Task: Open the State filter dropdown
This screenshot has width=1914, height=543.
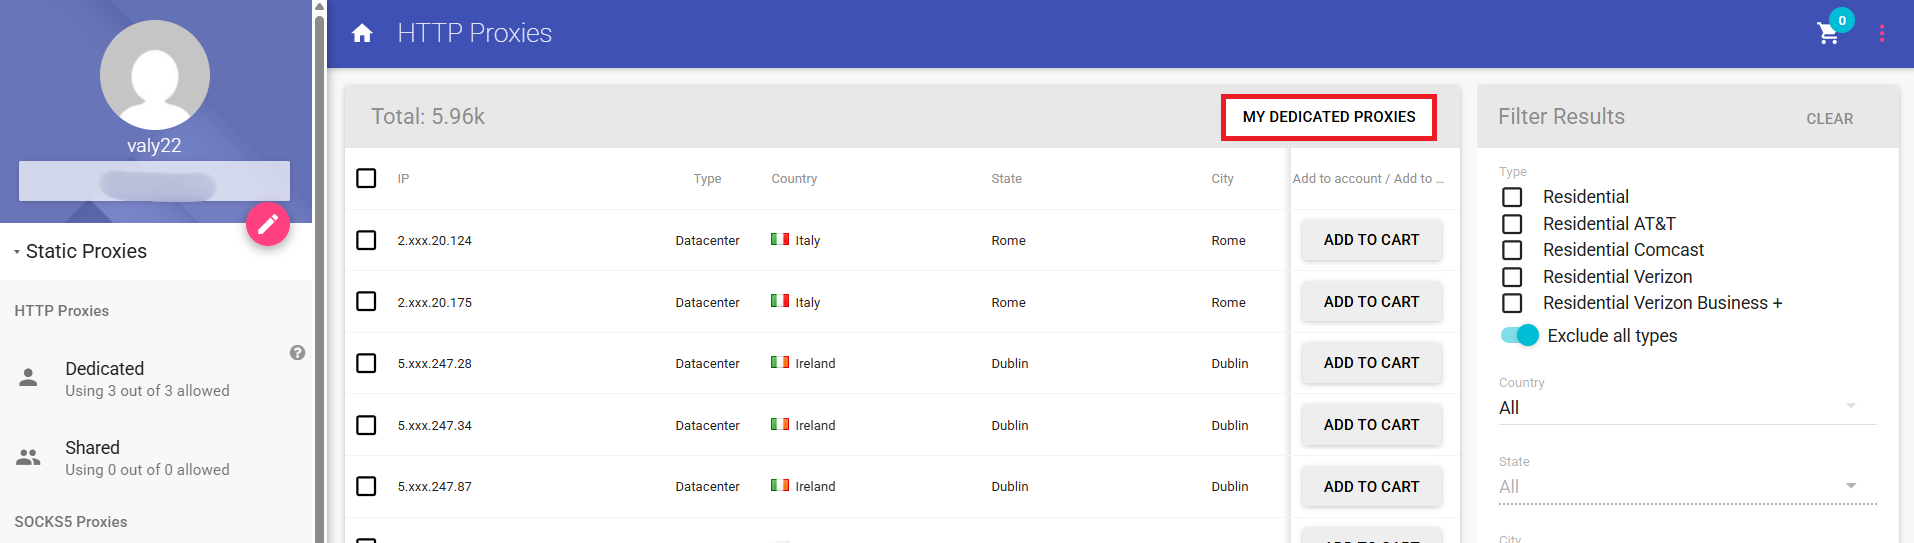Action: tap(1686, 486)
